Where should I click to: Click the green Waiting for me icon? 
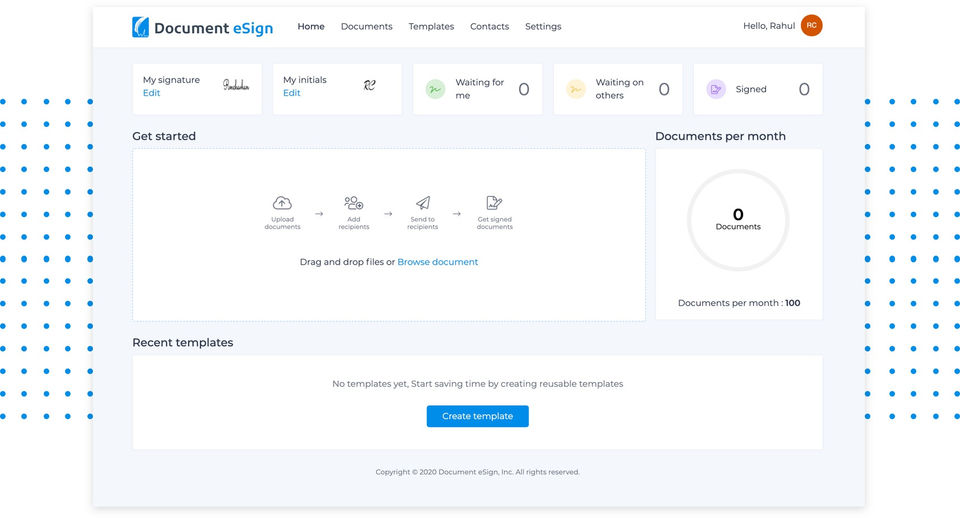point(434,89)
